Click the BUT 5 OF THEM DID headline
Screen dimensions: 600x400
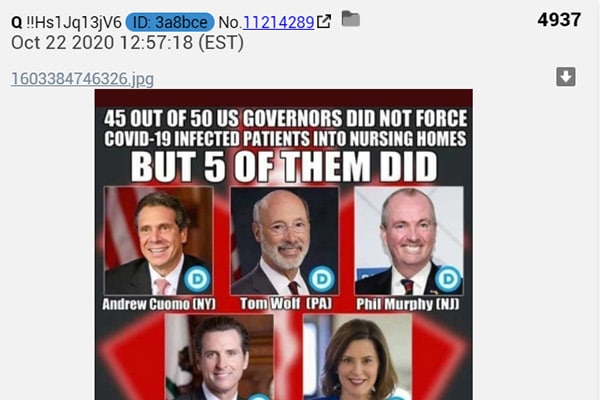[284, 167]
